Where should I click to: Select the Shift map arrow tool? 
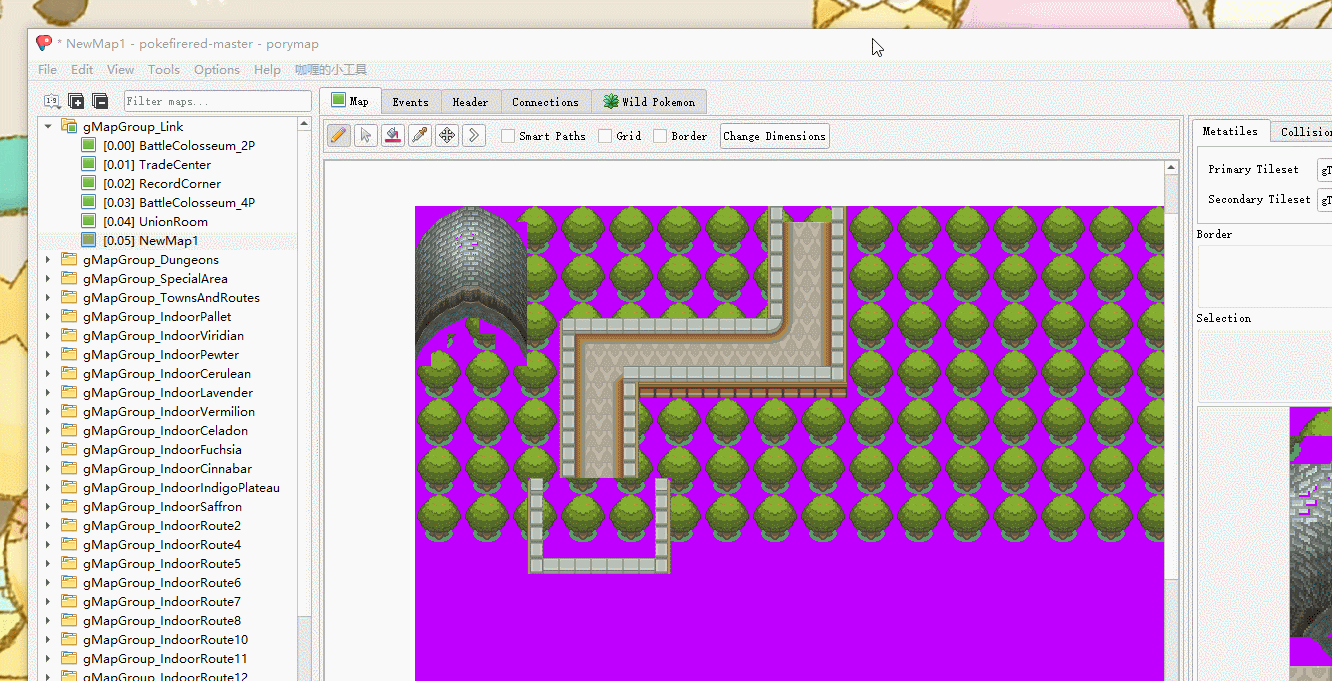[474, 135]
